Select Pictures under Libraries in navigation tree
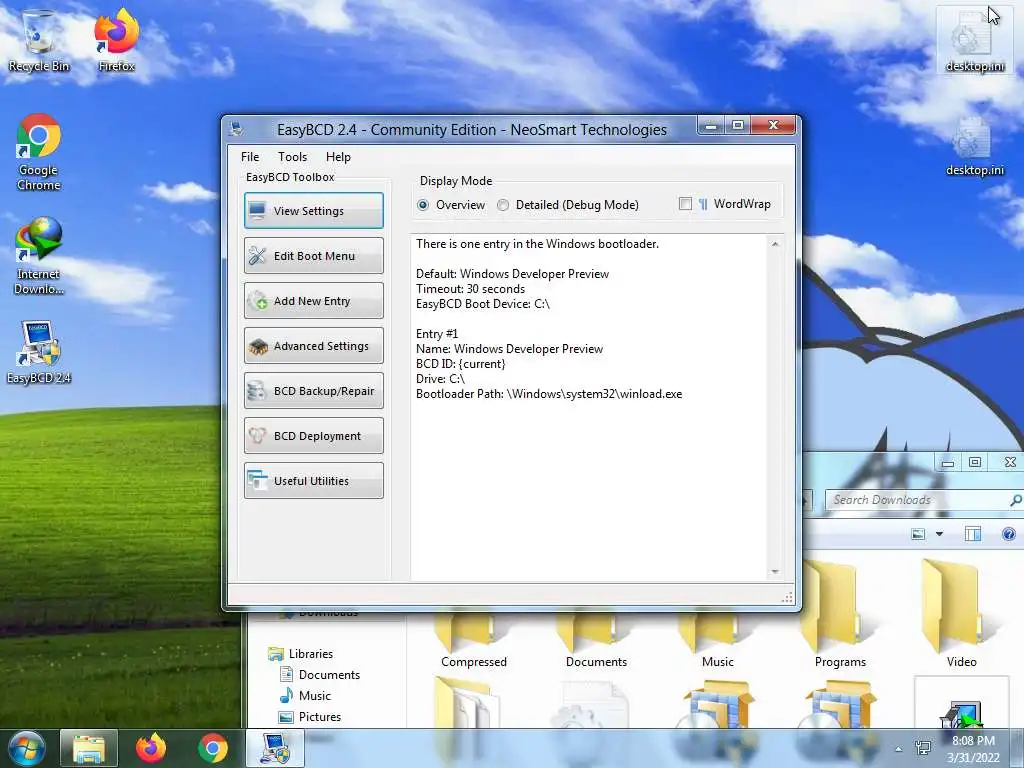 tap(310, 716)
